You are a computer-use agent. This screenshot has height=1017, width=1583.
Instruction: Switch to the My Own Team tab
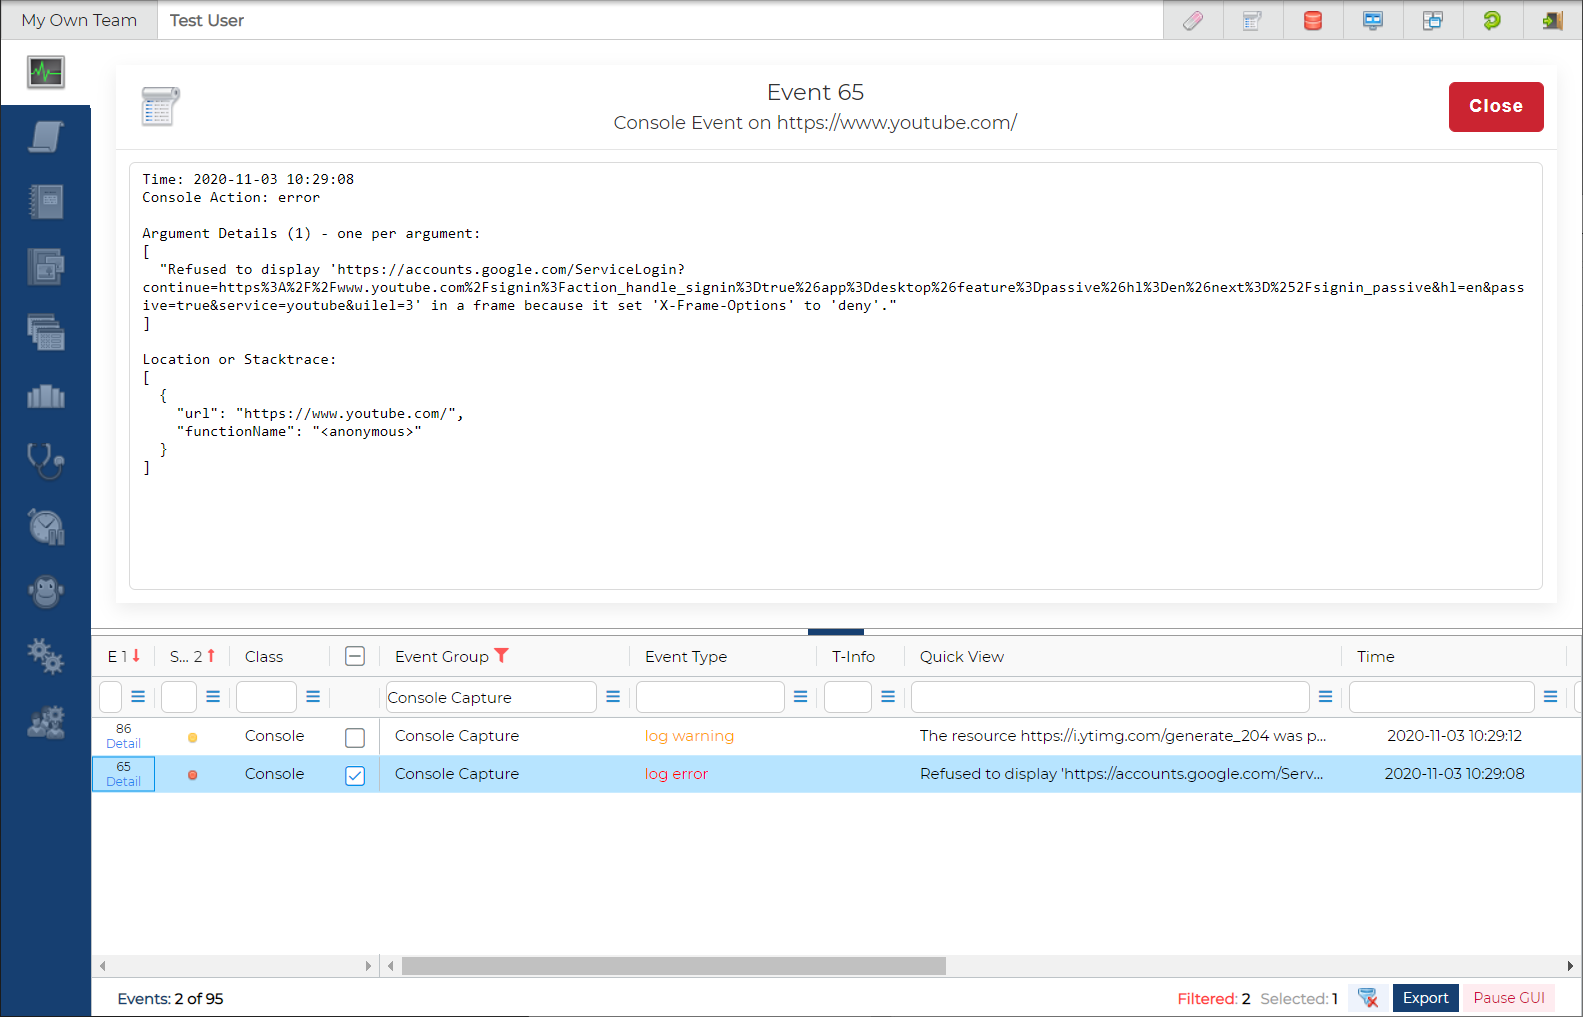79,20
